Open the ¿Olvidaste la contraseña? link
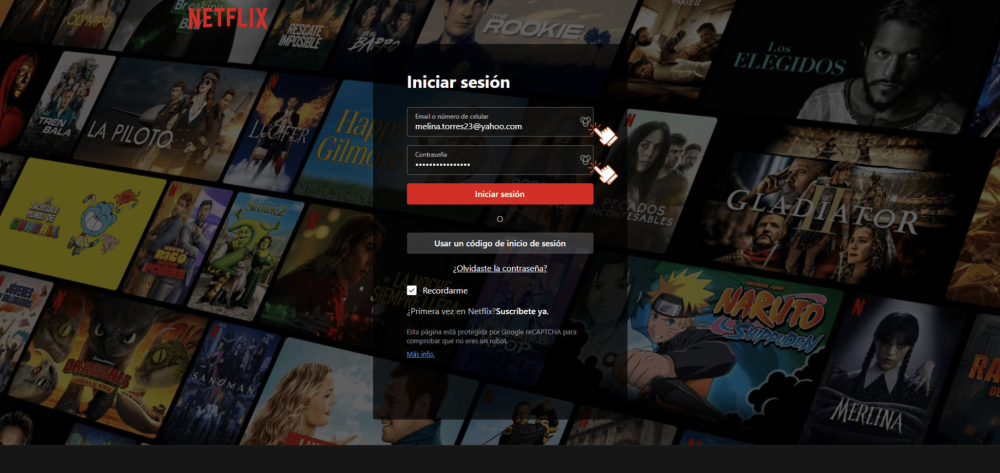The width and height of the screenshot is (1000, 473). click(x=500, y=268)
